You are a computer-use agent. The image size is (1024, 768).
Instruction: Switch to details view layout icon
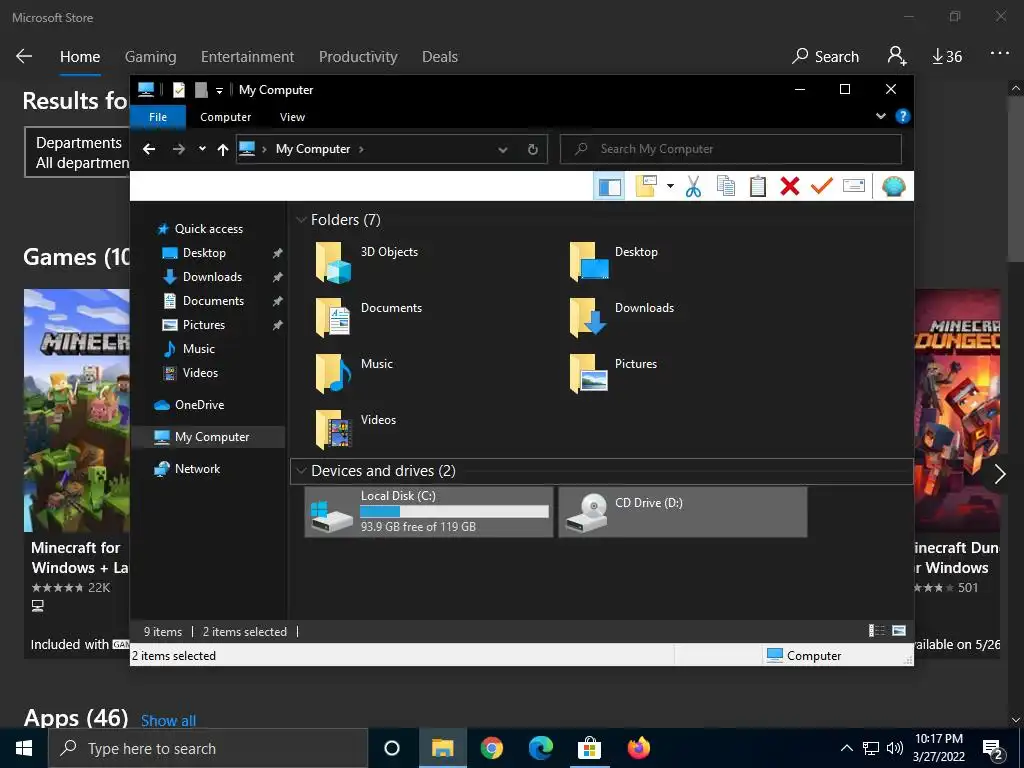(876, 631)
